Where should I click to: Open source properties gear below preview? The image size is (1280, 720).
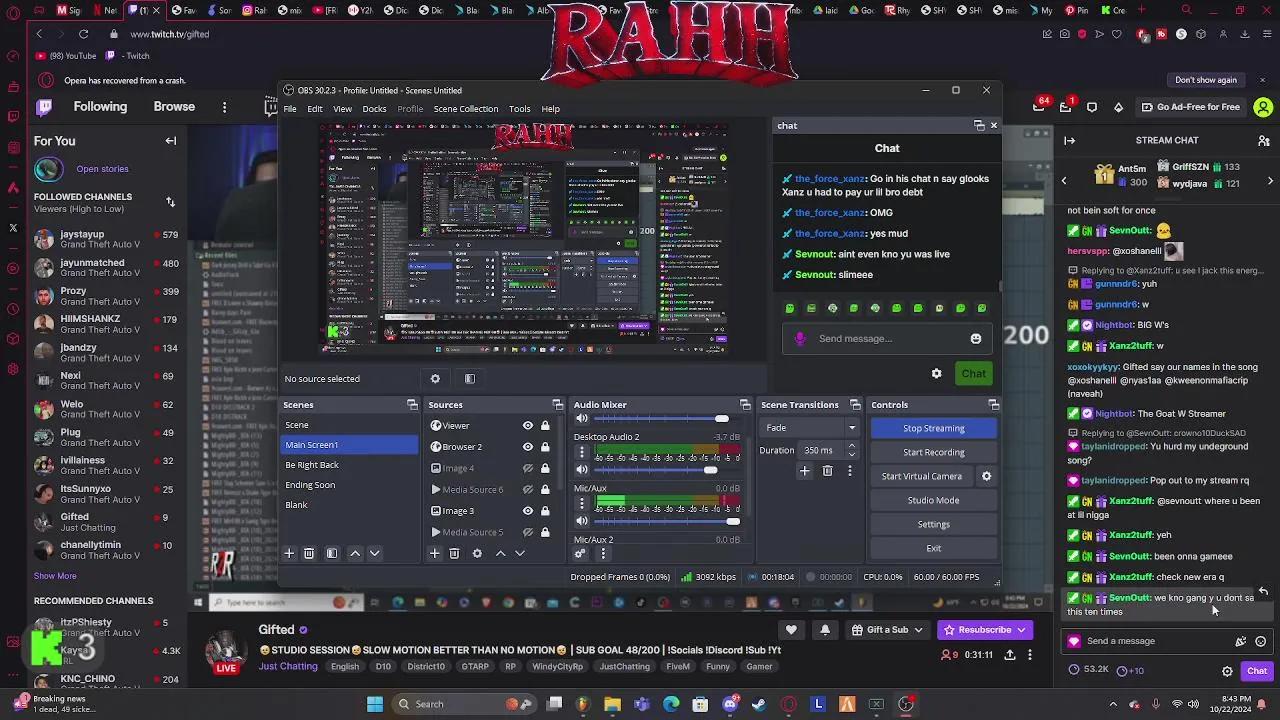click(x=435, y=379)
